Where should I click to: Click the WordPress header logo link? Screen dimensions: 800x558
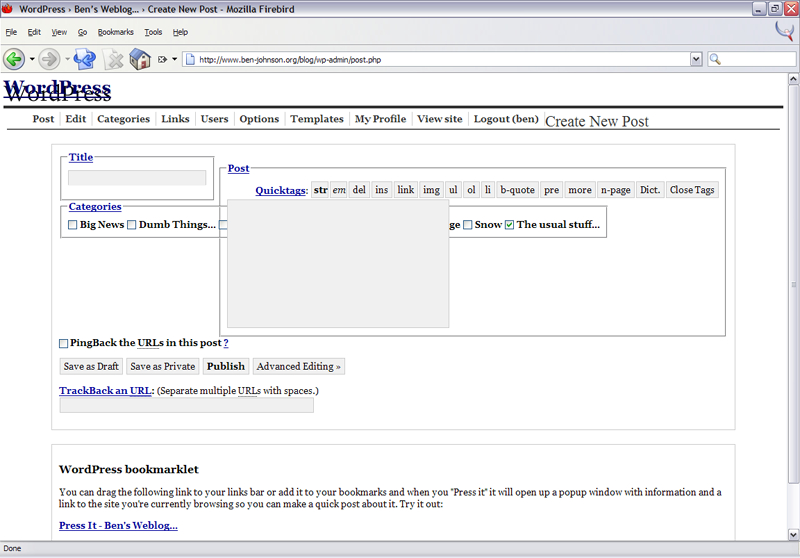(57, 90)
